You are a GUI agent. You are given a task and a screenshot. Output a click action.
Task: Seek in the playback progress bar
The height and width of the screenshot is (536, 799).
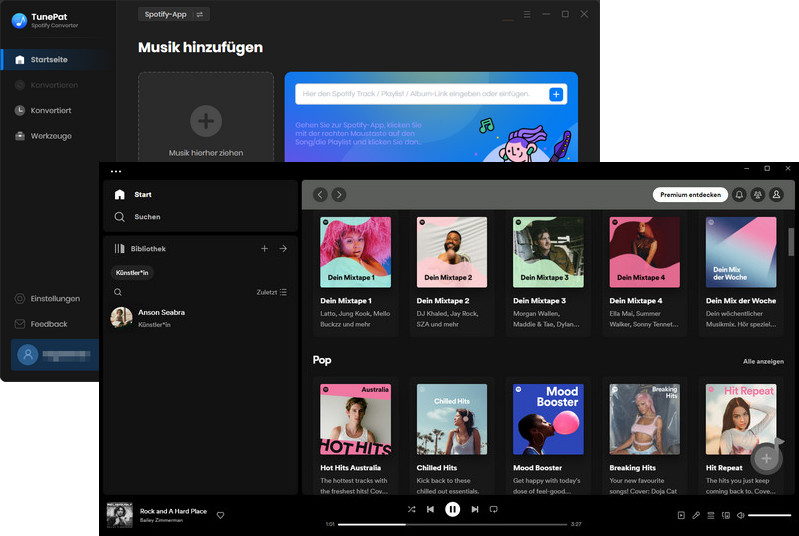452,524
